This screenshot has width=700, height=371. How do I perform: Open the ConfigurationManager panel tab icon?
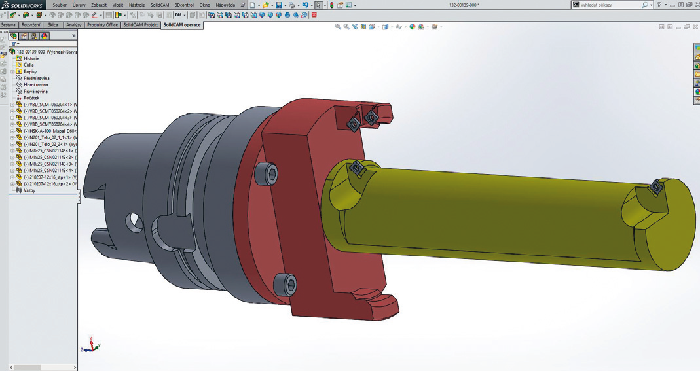coord(34,36)
